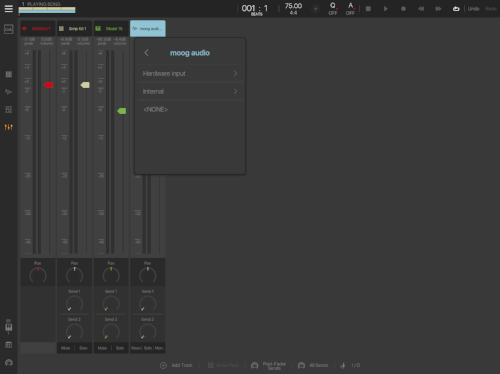Click the Model 15 volume dB readout
Image resolution: width=500 pixels, height=374 pixels.
pyautogui.click(x=120, y=41)
